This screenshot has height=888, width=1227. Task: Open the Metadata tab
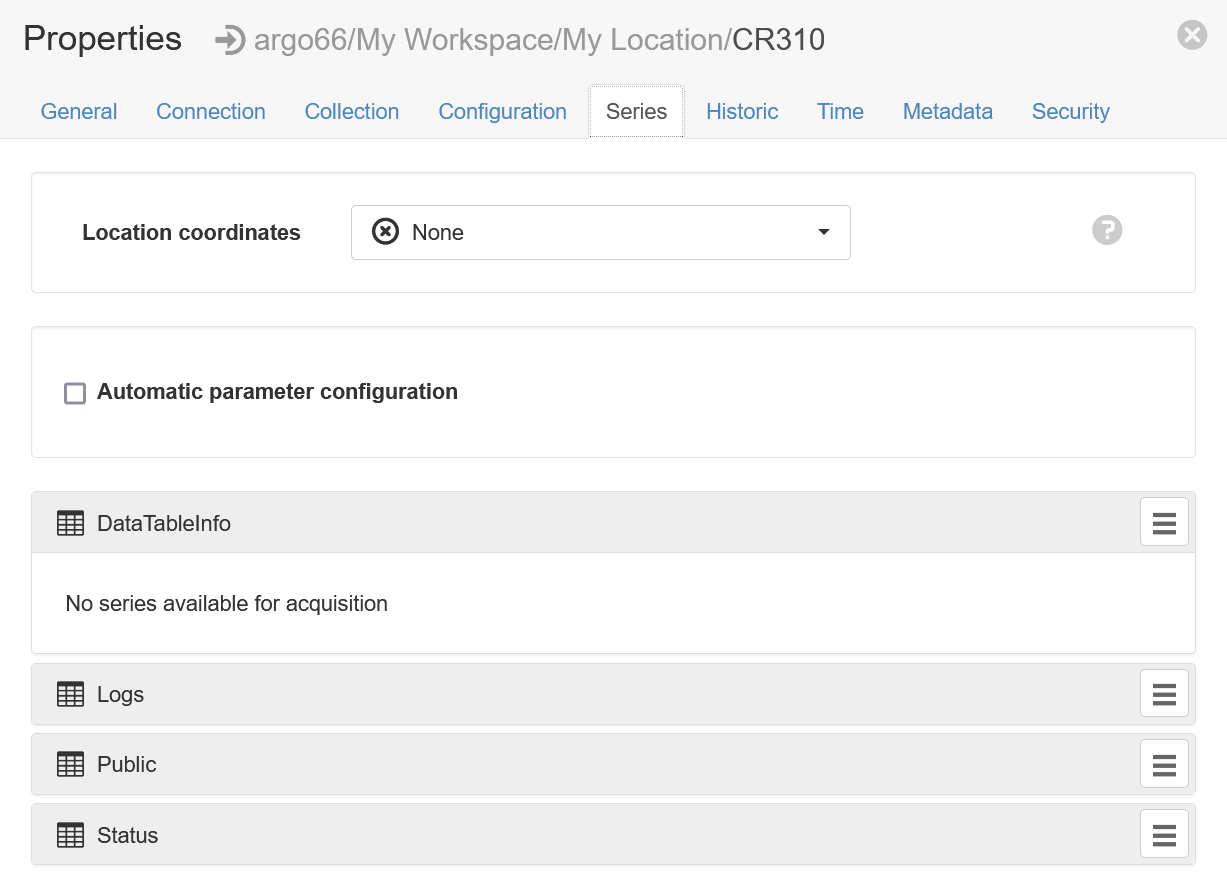pos(948,111)
